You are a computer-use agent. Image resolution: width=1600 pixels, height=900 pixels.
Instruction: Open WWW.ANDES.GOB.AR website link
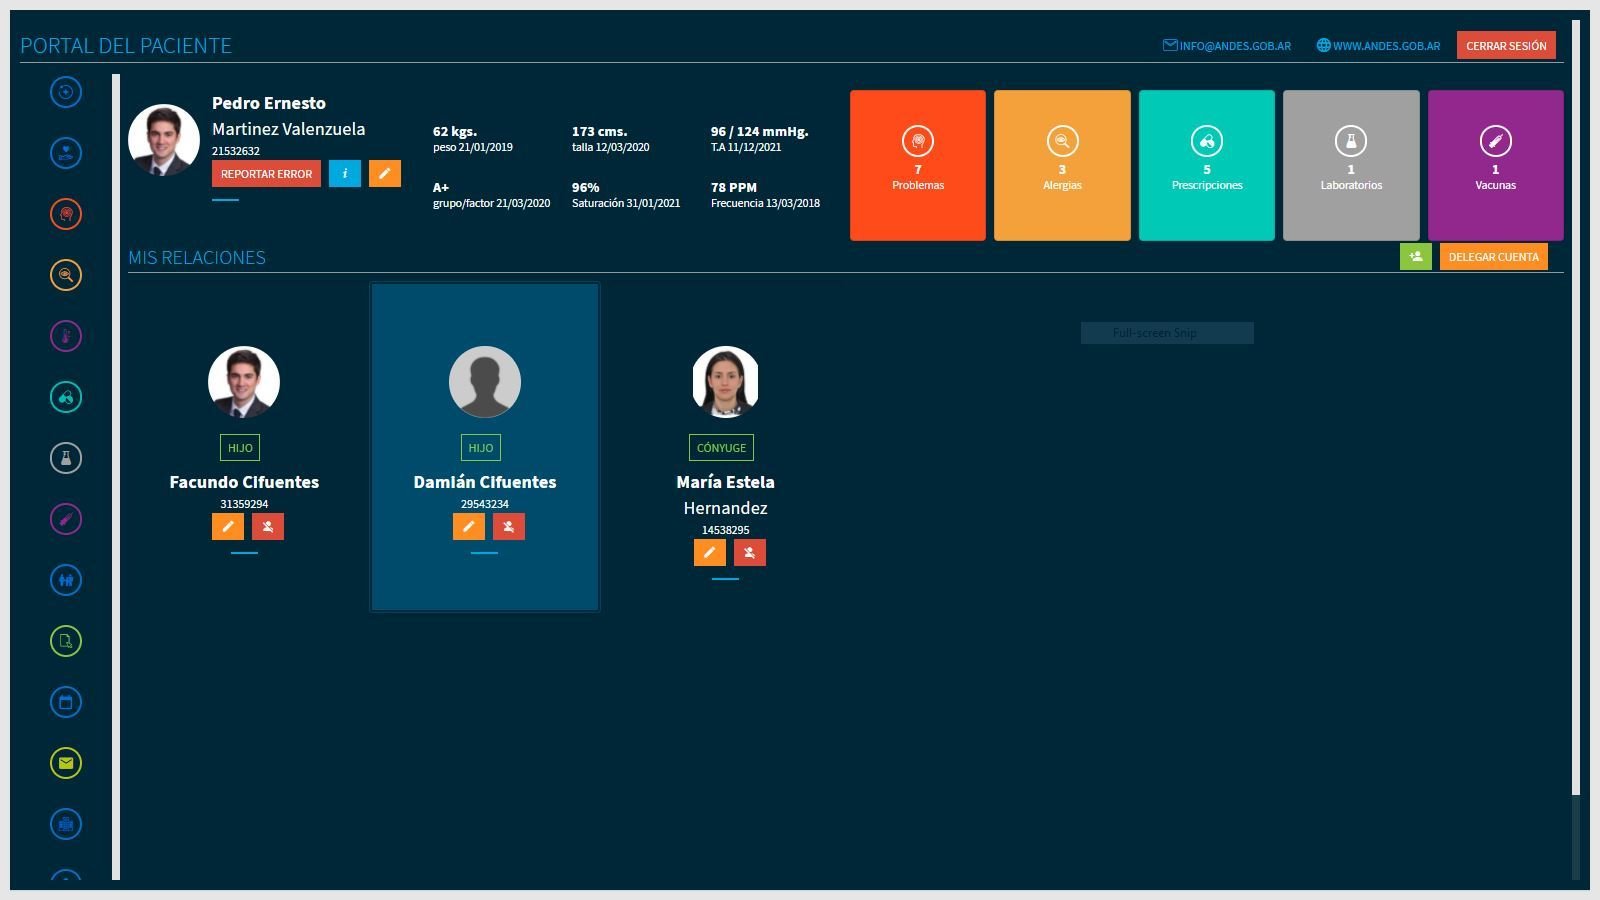(1379, 46)
